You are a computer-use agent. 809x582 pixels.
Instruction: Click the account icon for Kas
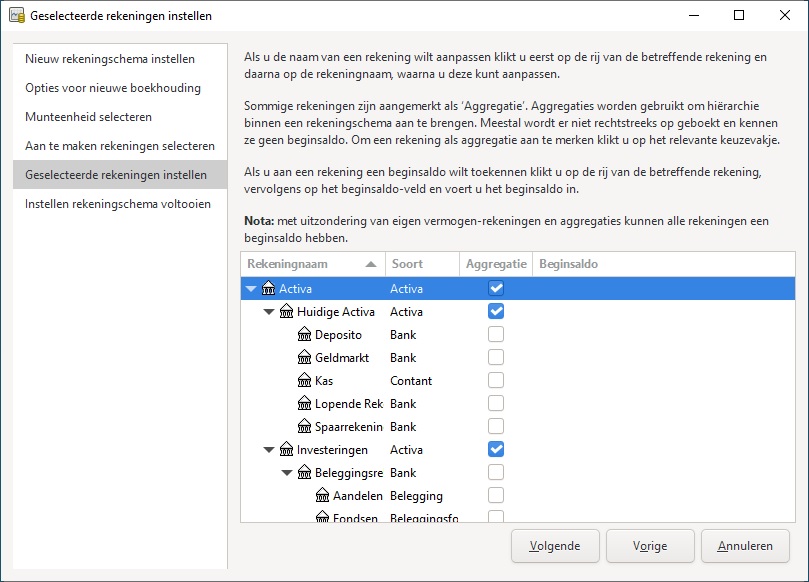click(x=305, y=381)
